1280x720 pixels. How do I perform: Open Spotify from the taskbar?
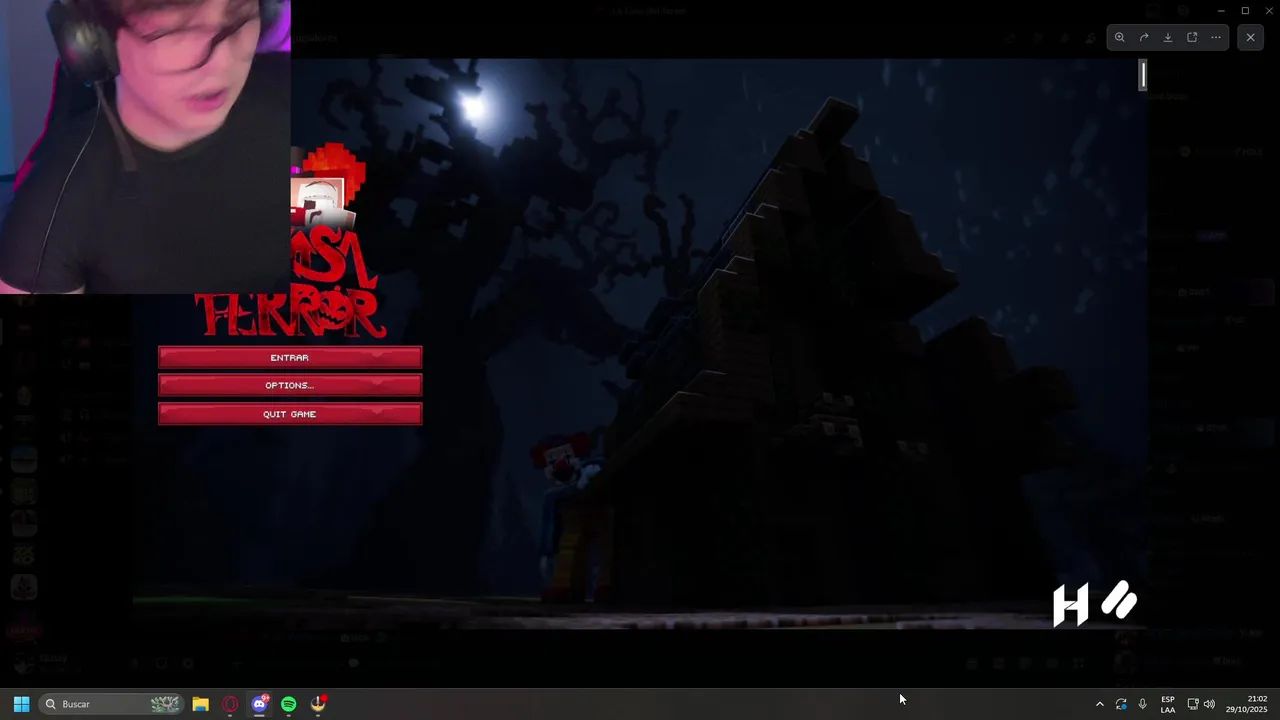click(x=289, y=704)
